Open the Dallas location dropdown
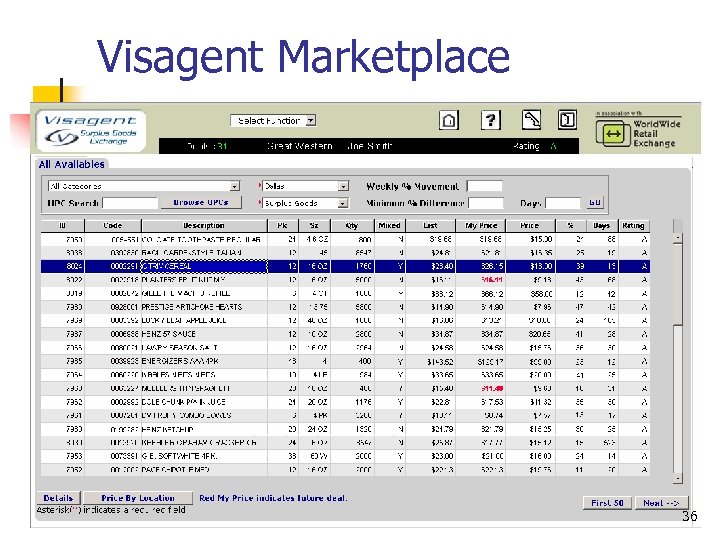Screen dimensions: 720x540 pos(305,186)
